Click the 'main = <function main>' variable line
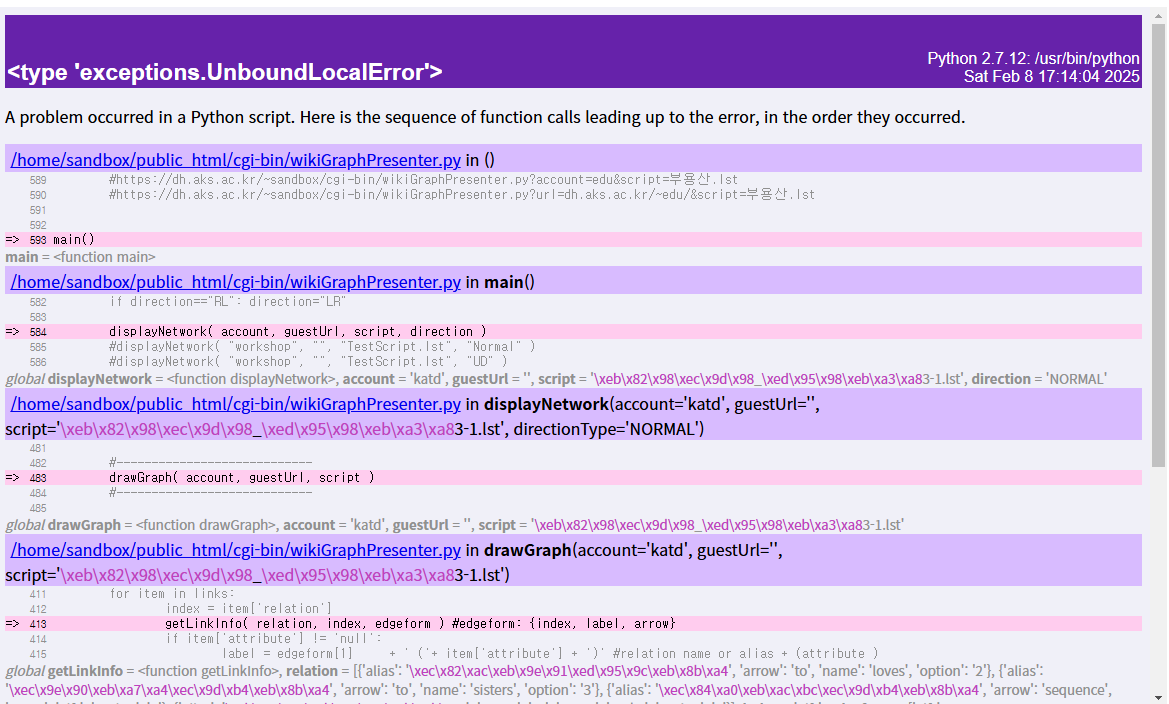 [80, 257]
